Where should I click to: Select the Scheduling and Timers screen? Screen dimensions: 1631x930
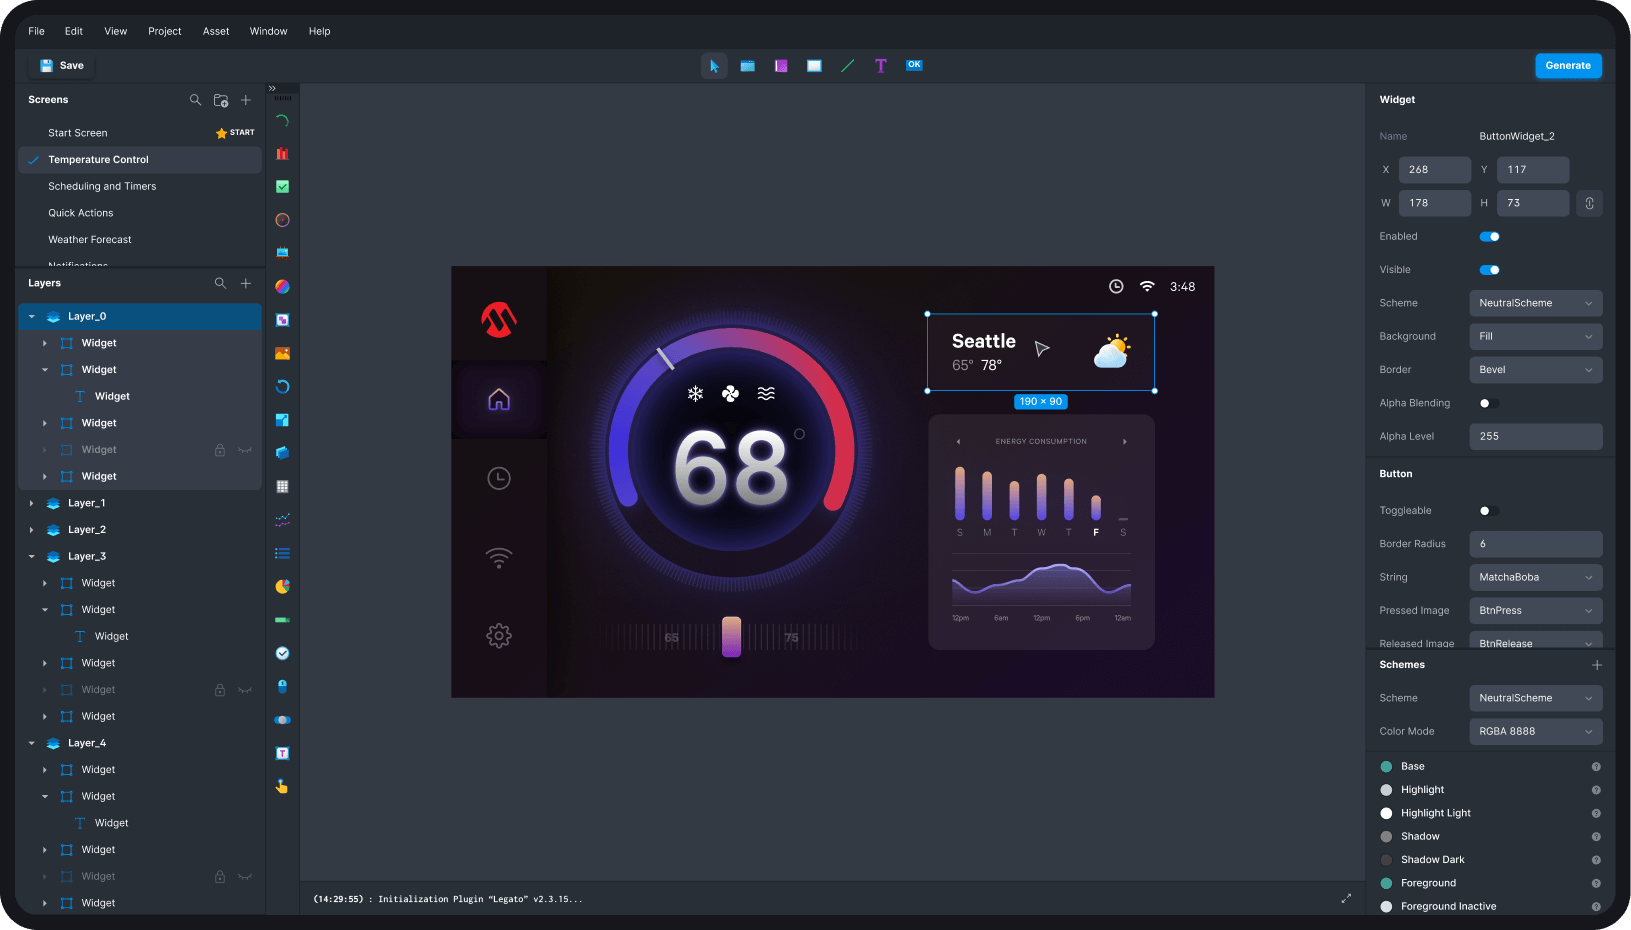coord(140,187)
